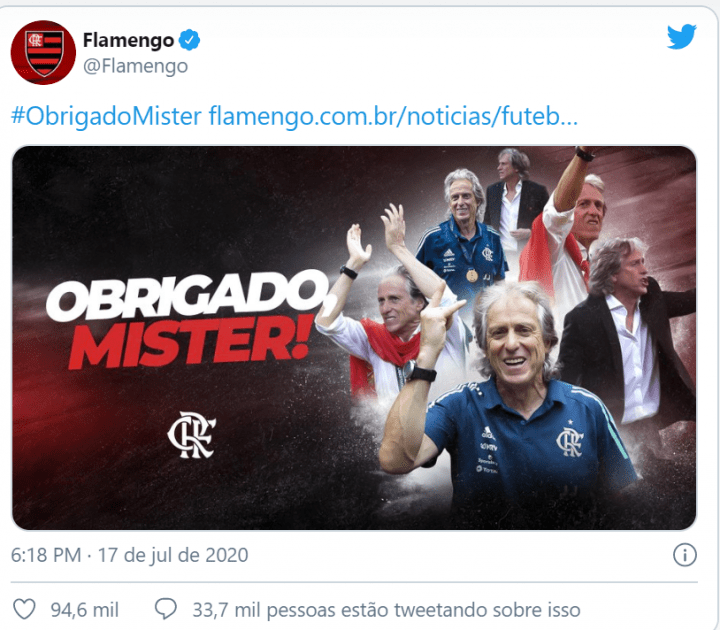The width and height of the screenshot is (720, 630).
Task: Open the @Flamengo handle link
Action: click(x=135, y=66)
